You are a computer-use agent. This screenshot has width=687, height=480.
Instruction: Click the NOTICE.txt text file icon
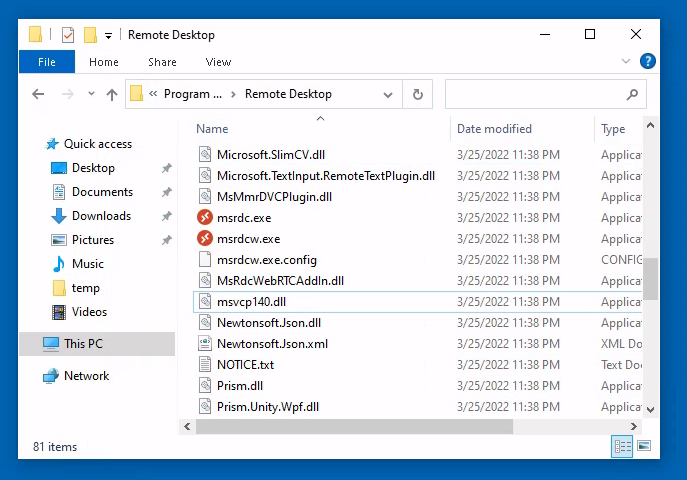[x=205, y=365]
